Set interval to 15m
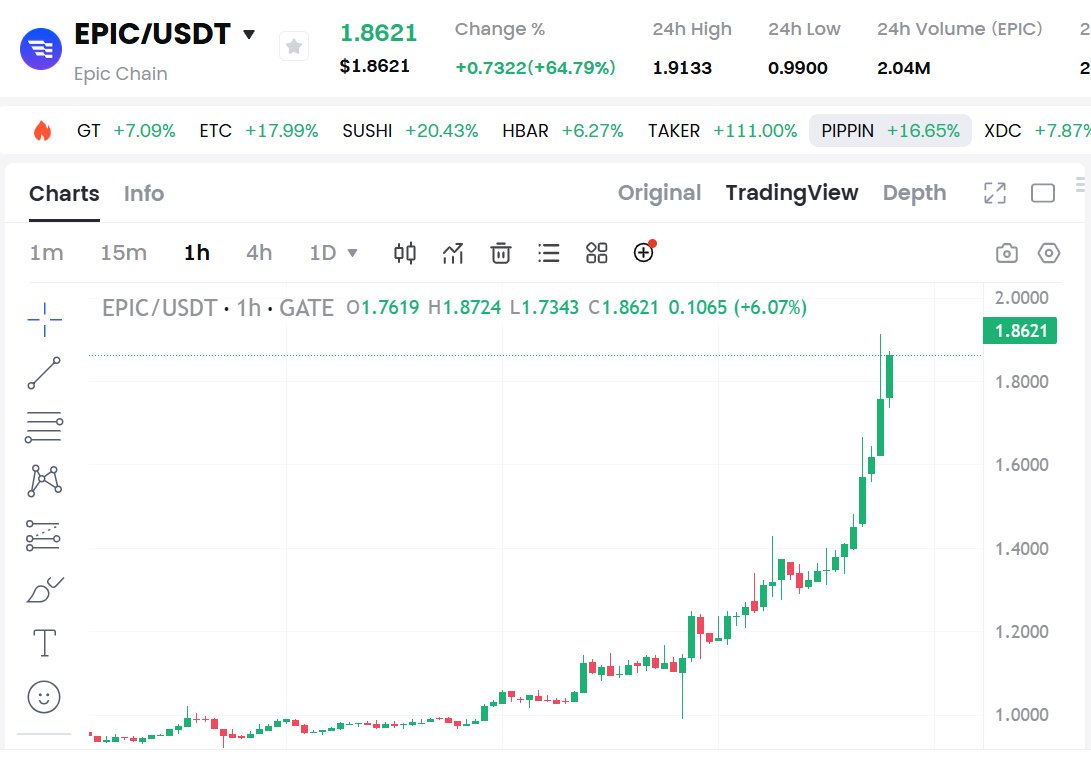Image resolution: width=1091 pixels, height=757 pixels. [123, 253]
